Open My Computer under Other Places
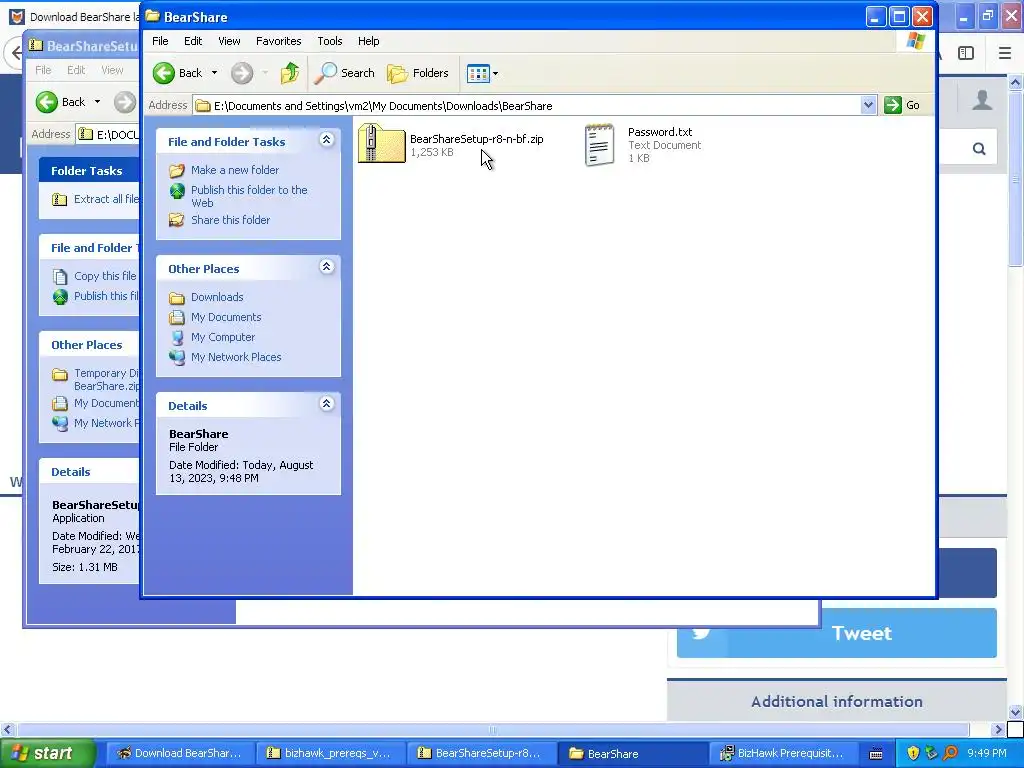The height and width of the screenshot is (768, 1024). pos(223,337)
